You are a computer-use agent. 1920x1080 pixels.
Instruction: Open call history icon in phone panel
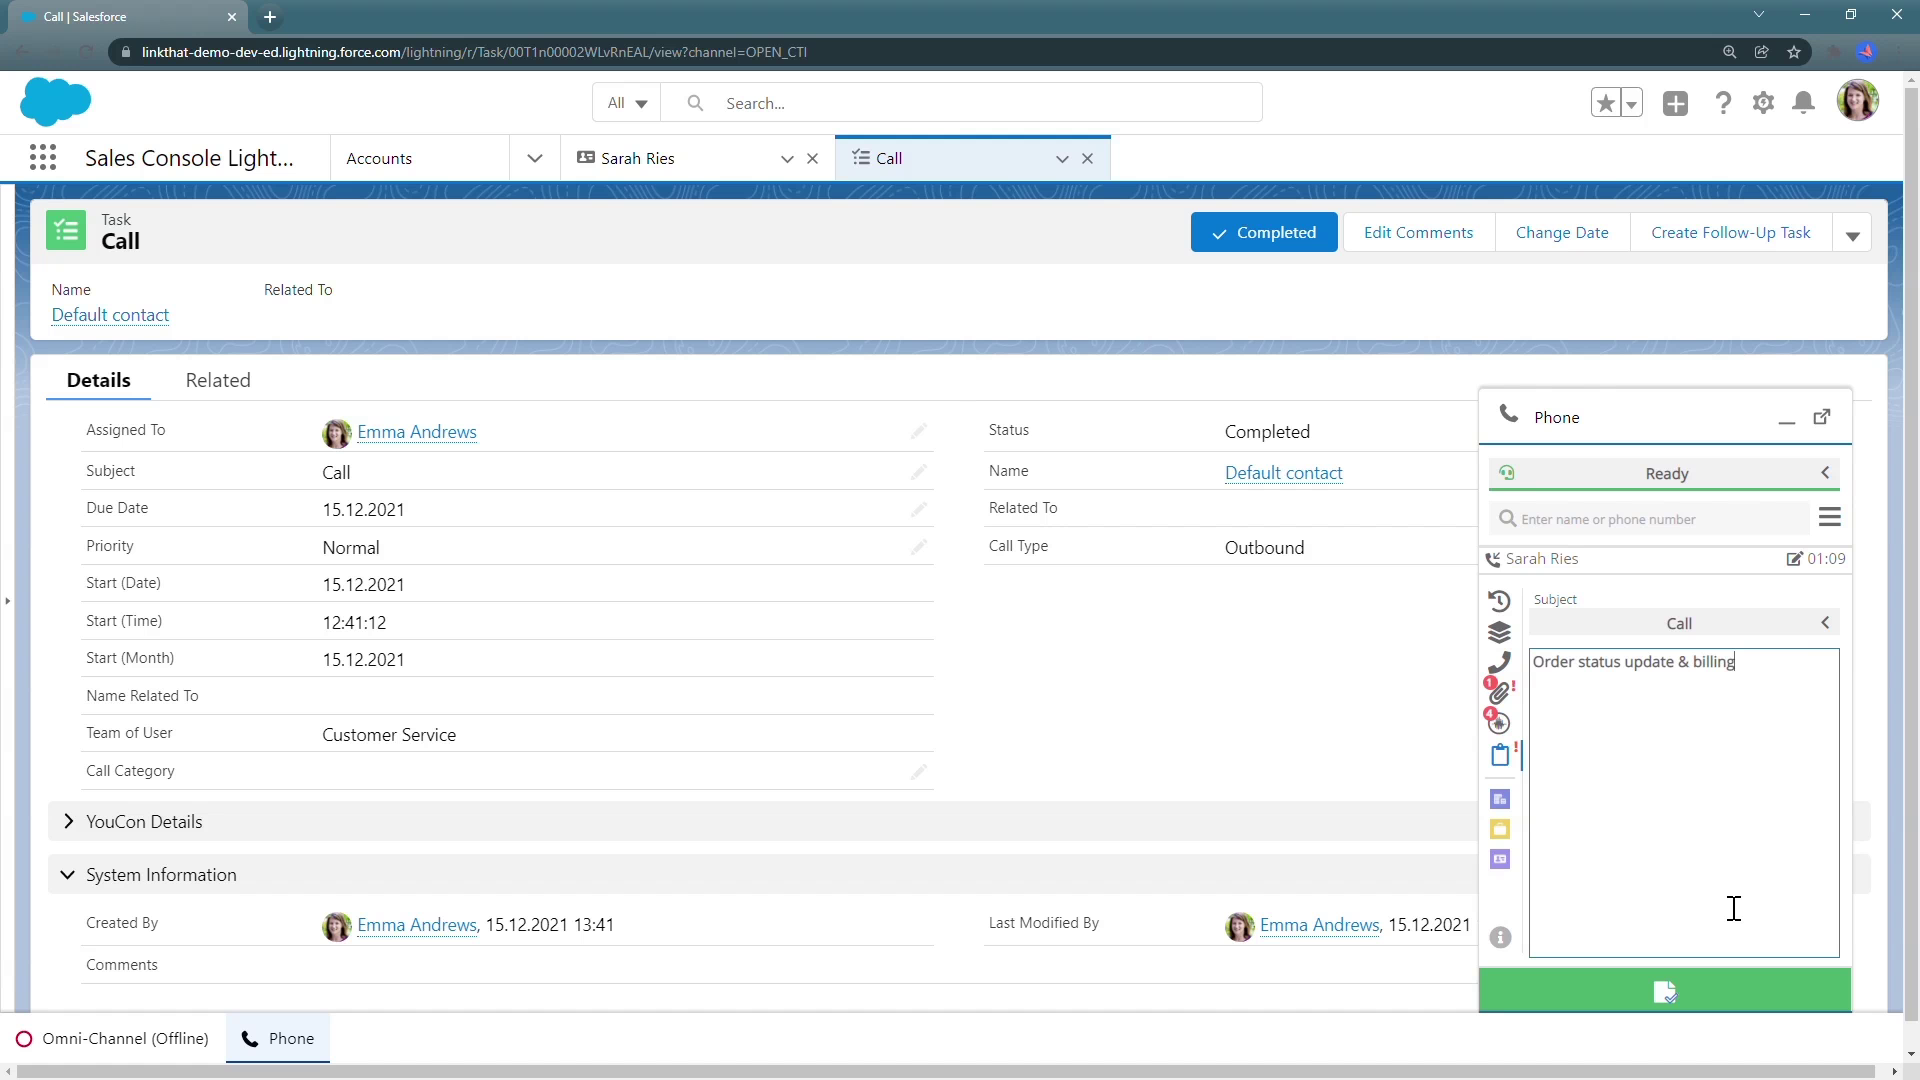(x=1499, y=601)
